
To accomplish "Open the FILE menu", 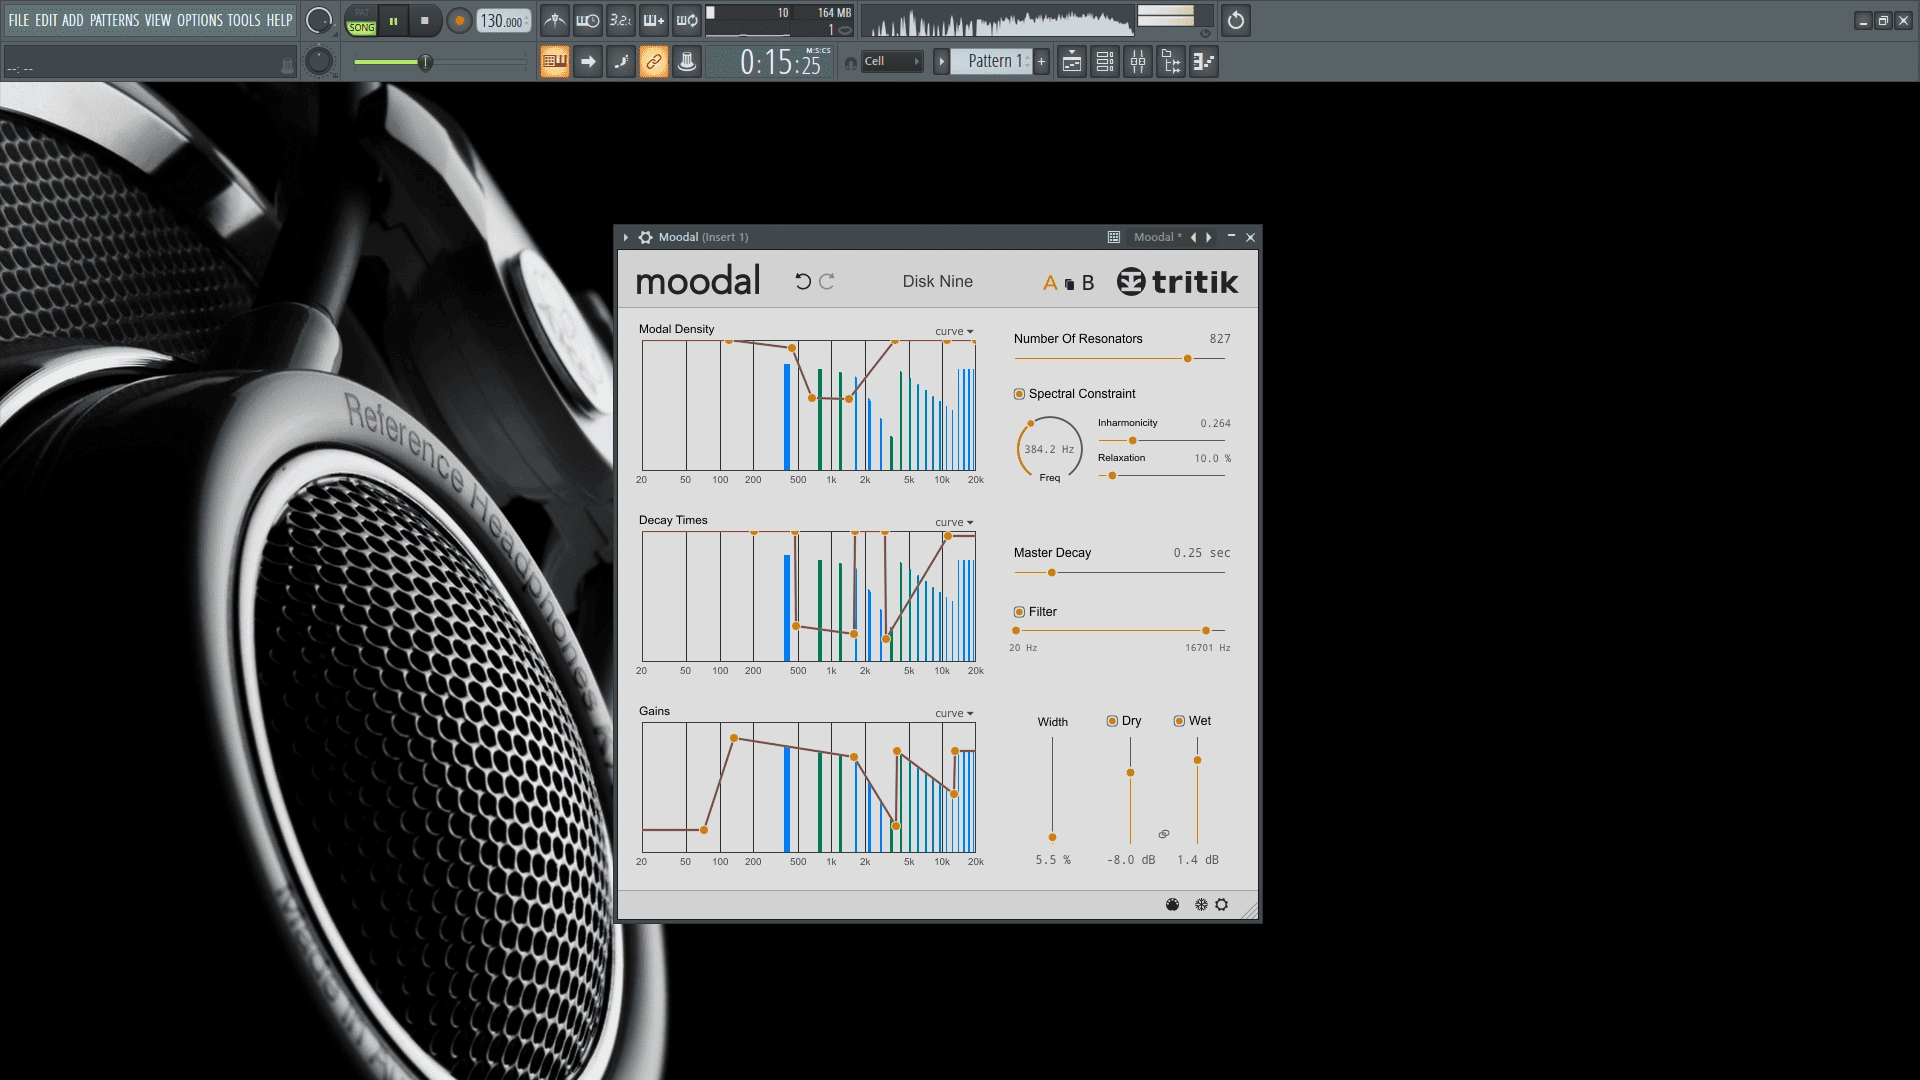I will click(19, 20).
